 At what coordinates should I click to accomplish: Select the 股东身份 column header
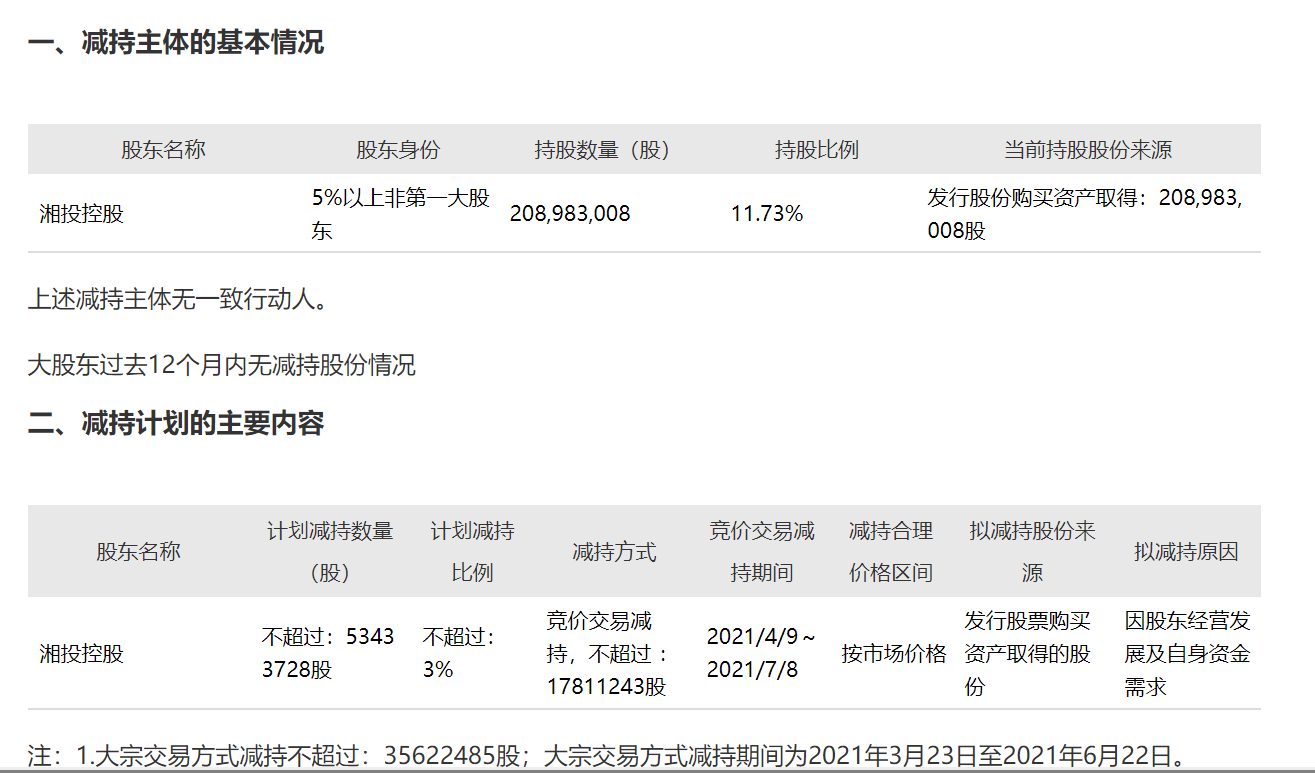pos(398,150)
